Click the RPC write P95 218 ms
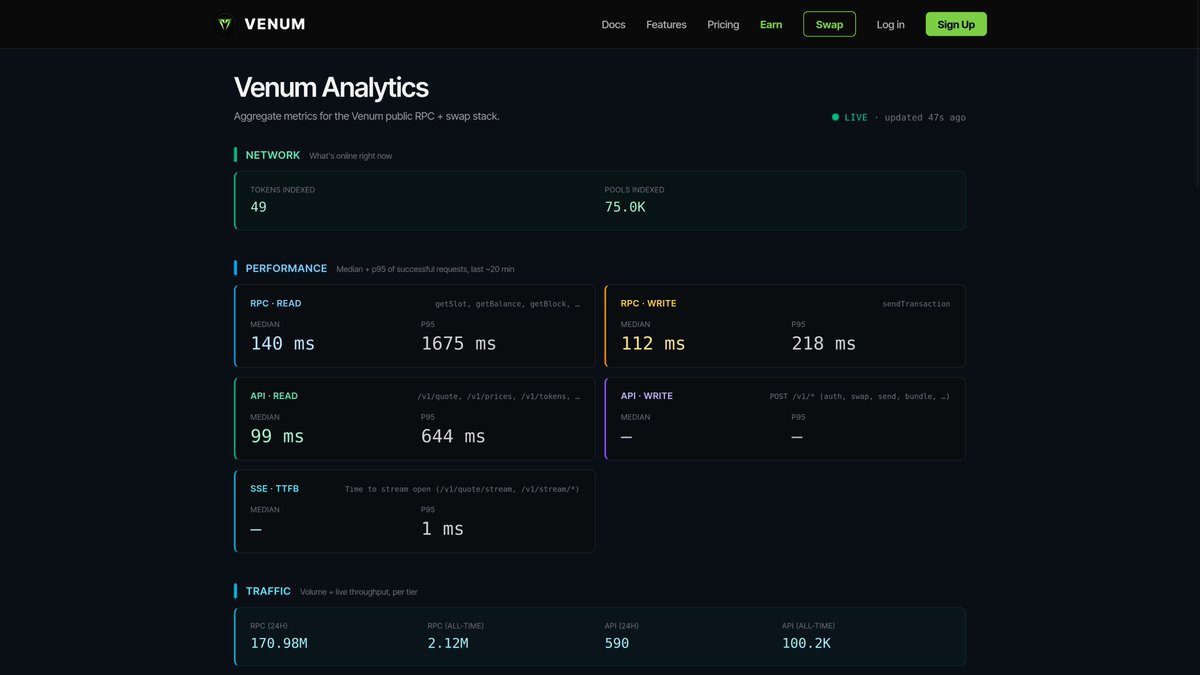 824,343
